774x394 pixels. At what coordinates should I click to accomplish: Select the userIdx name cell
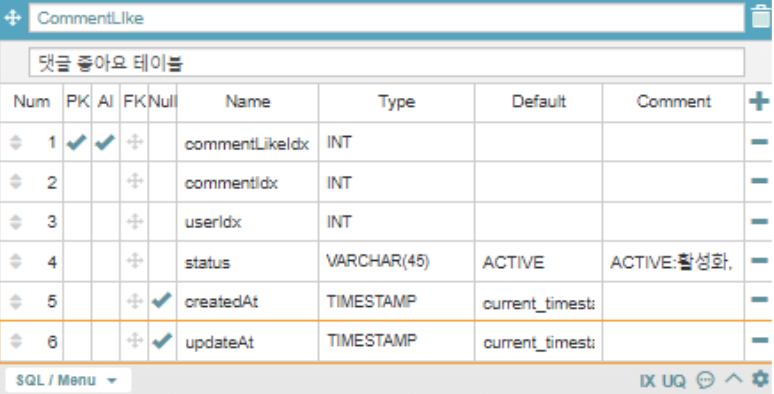pos(247,222)
